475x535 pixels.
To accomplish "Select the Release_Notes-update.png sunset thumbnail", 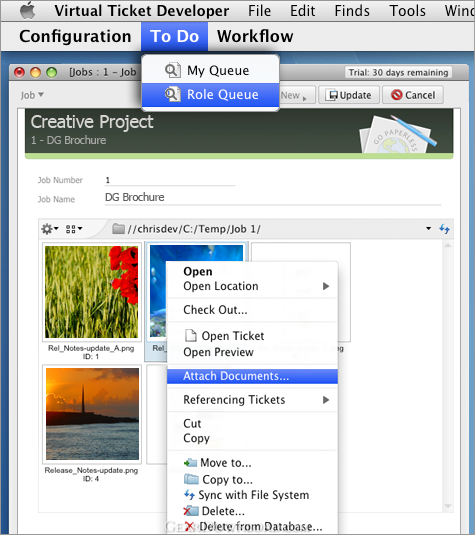I will point(92,414).
